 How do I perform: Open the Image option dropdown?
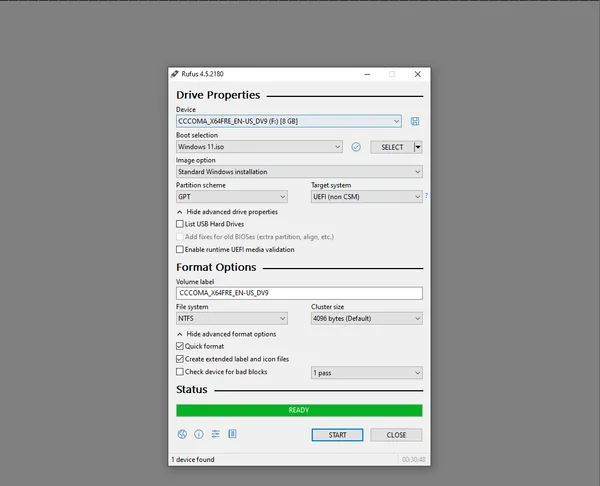click(299, 171)
